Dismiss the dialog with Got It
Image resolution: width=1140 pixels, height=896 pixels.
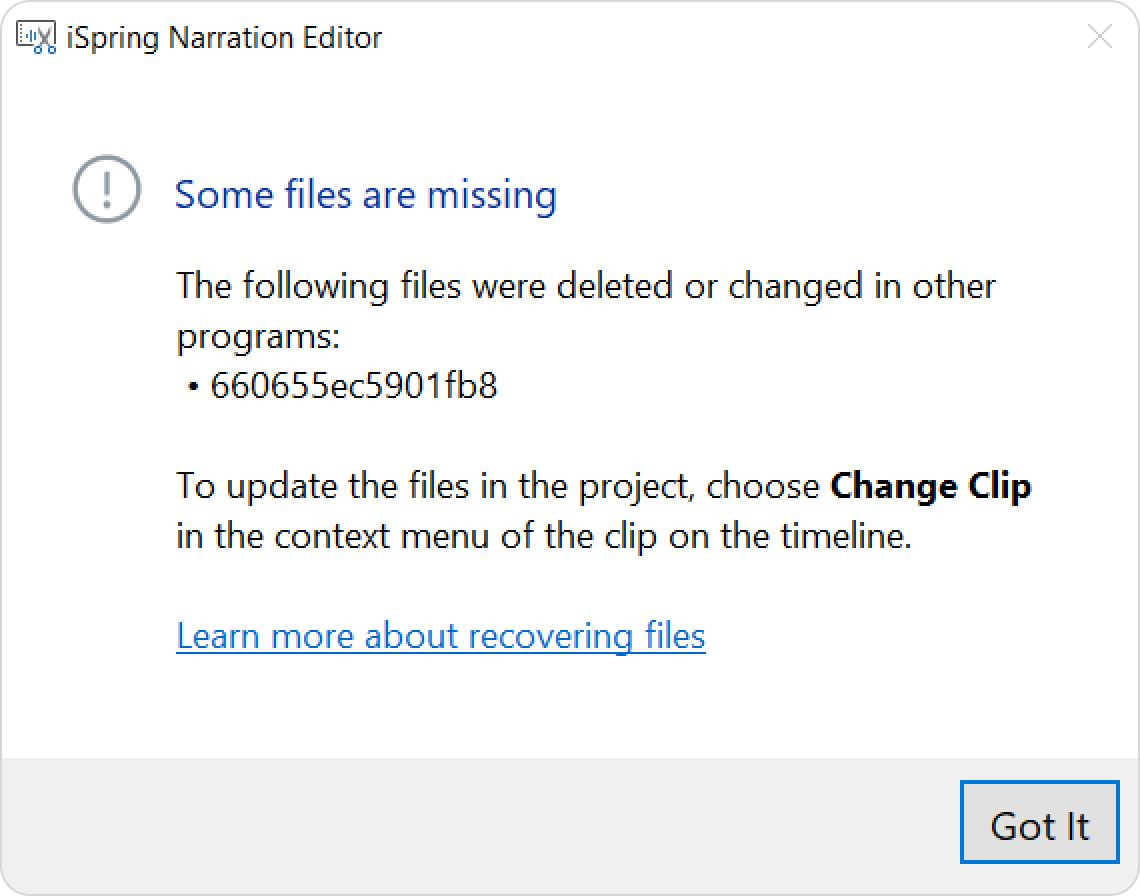pyautogui.click(x=1039, y=822)
